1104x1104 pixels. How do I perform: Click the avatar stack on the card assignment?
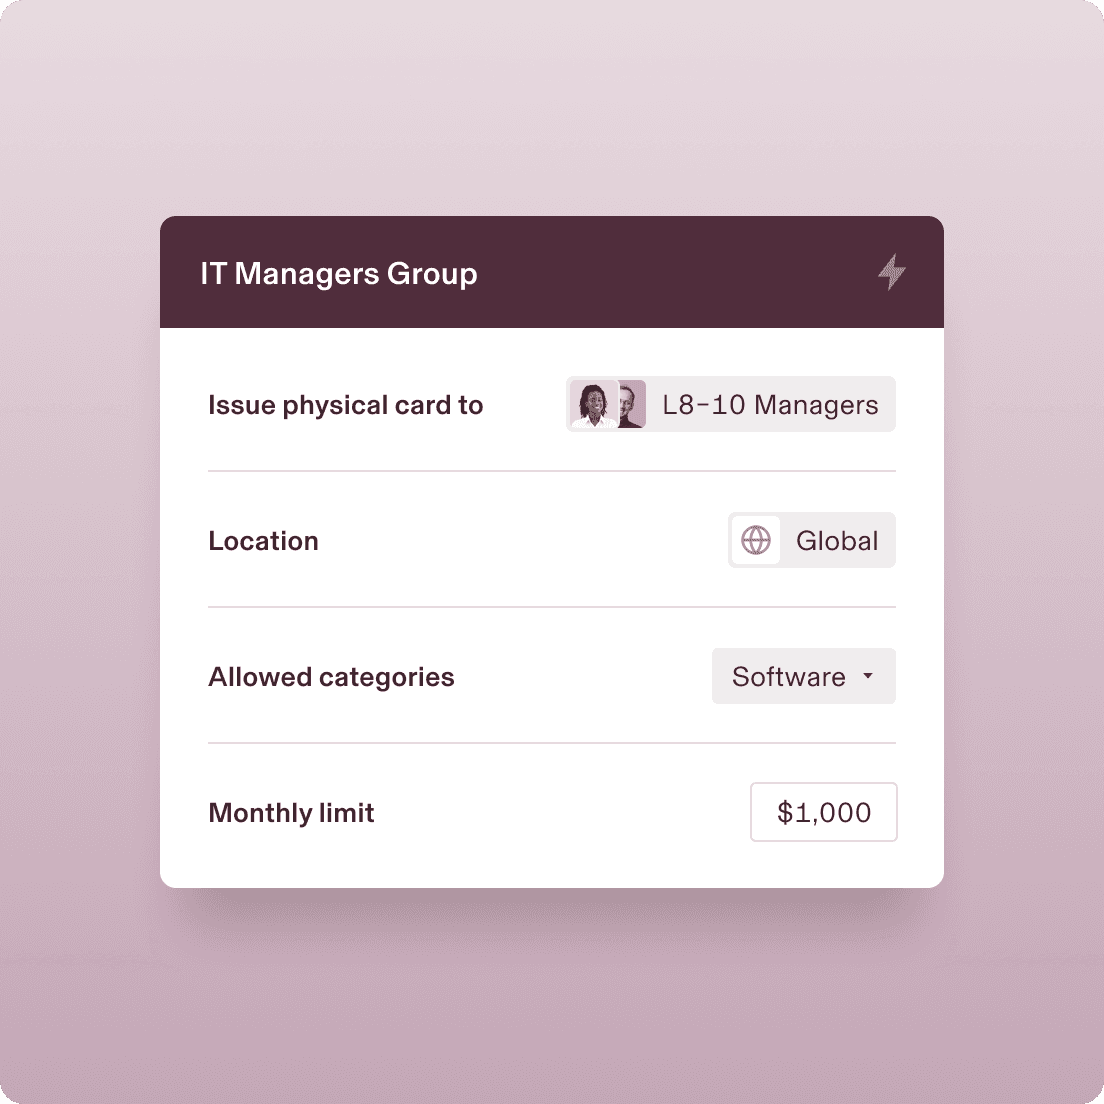click(x=608, y=404)
